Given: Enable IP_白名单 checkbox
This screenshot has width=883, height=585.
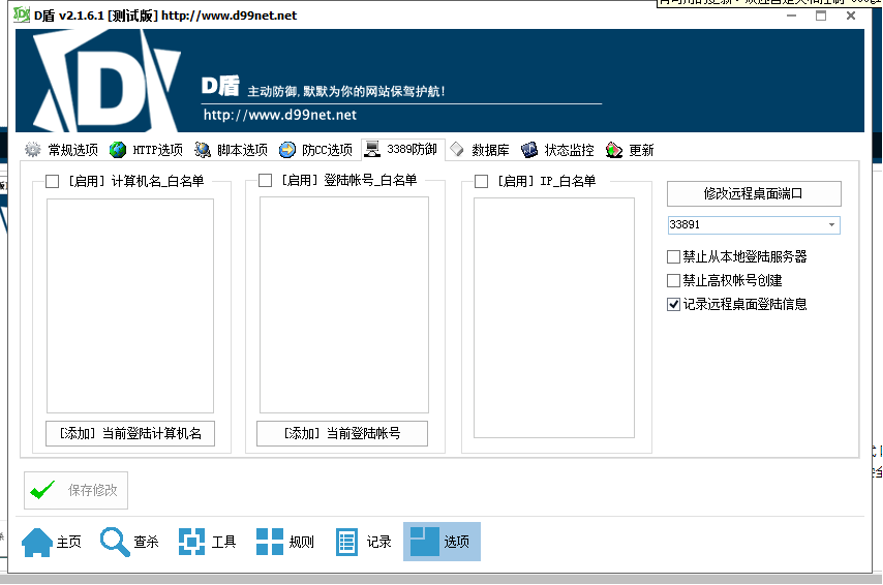Looking at the screenshot, I should [x=481, y=181].
